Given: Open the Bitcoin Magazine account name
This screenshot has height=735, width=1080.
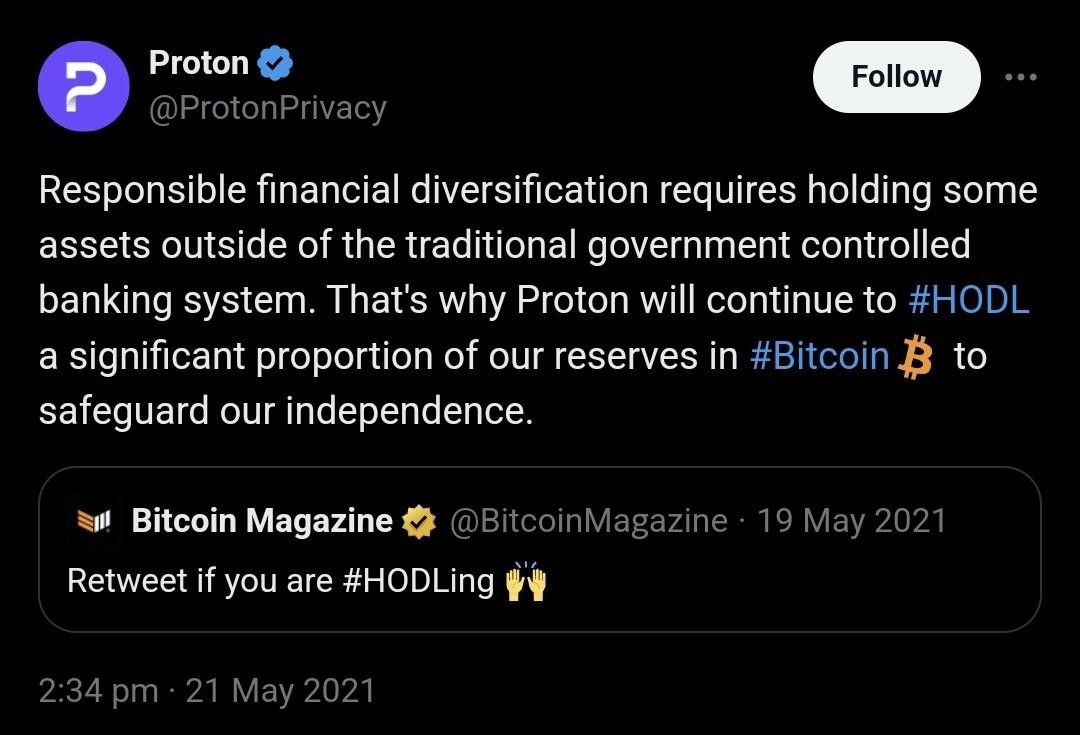Looking at the screenshot, I should [262, 521].
